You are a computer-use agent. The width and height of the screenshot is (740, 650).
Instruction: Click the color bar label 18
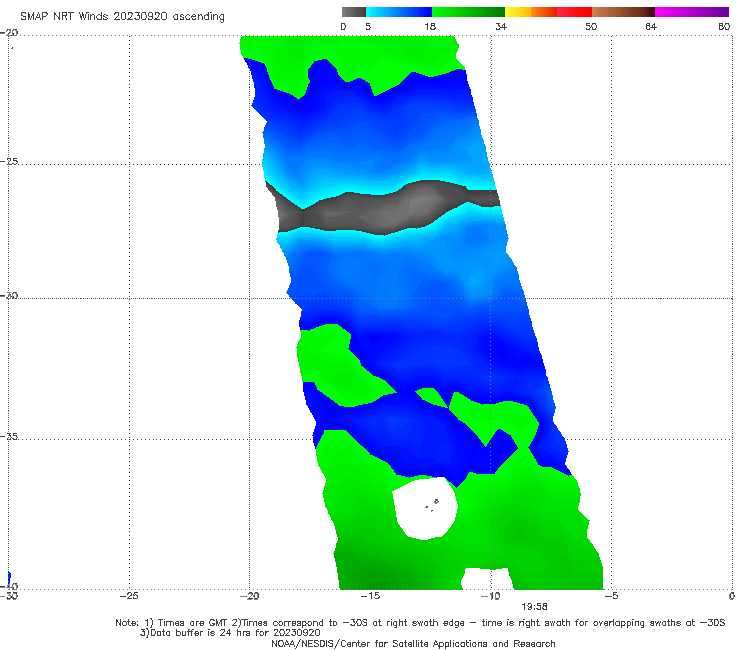[x=430, y=27]
